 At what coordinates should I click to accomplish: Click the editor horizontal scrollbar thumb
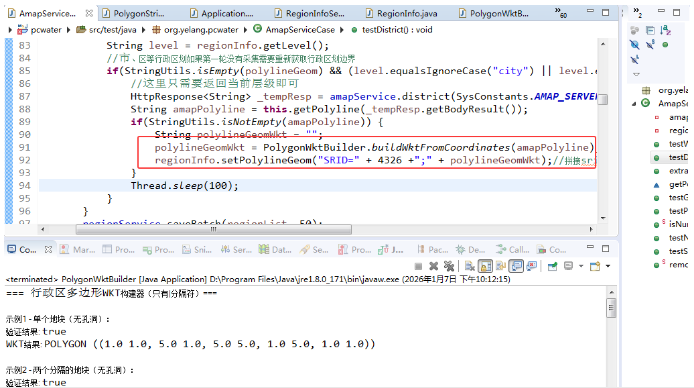(214, 229)
